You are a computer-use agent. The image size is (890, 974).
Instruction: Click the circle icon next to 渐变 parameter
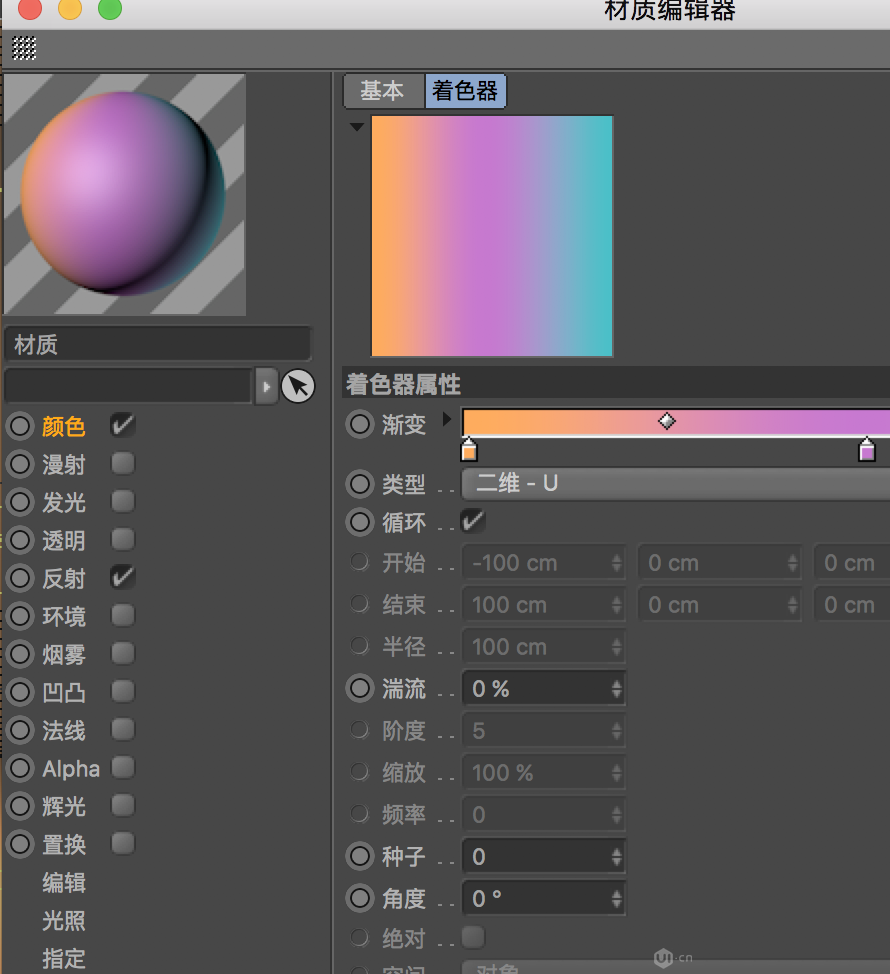(359, 423)
